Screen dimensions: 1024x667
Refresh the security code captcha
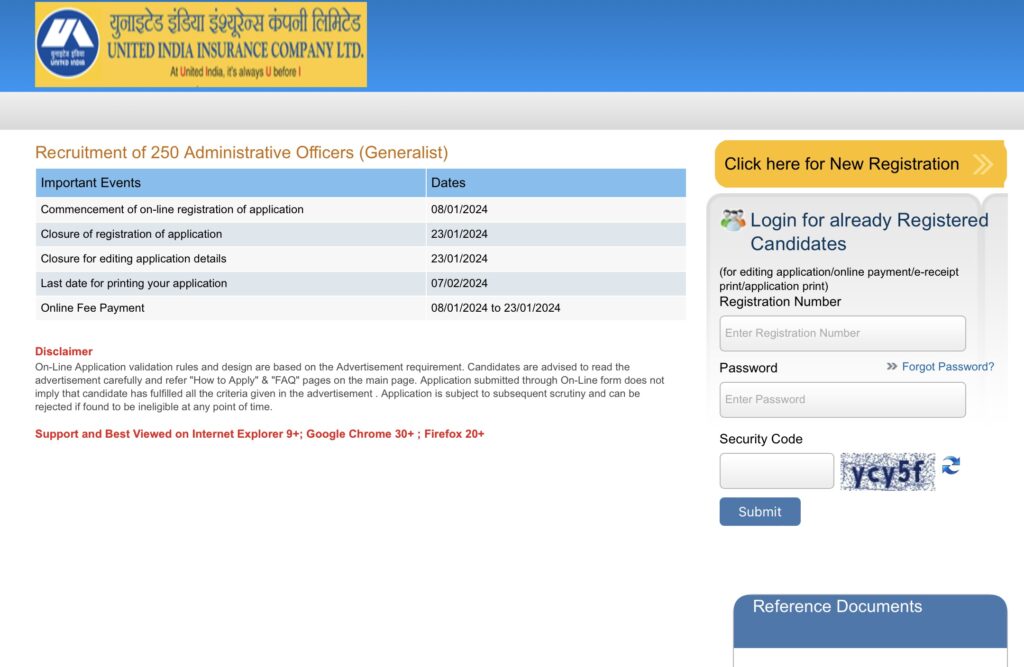click(951, 465)
